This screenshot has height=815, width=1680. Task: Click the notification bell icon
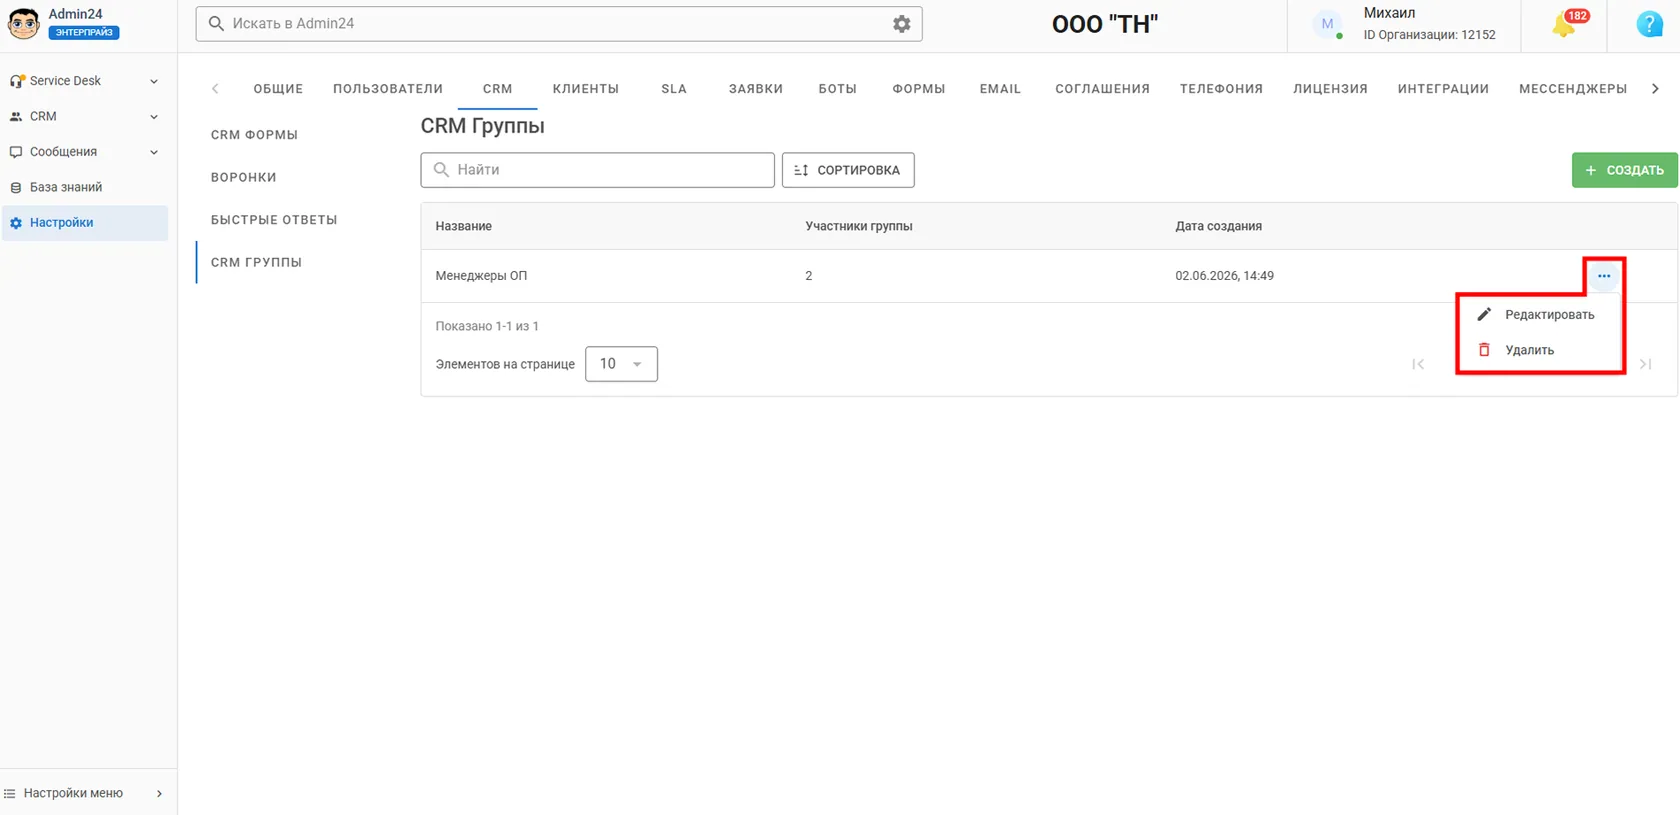coord(1563,25)
